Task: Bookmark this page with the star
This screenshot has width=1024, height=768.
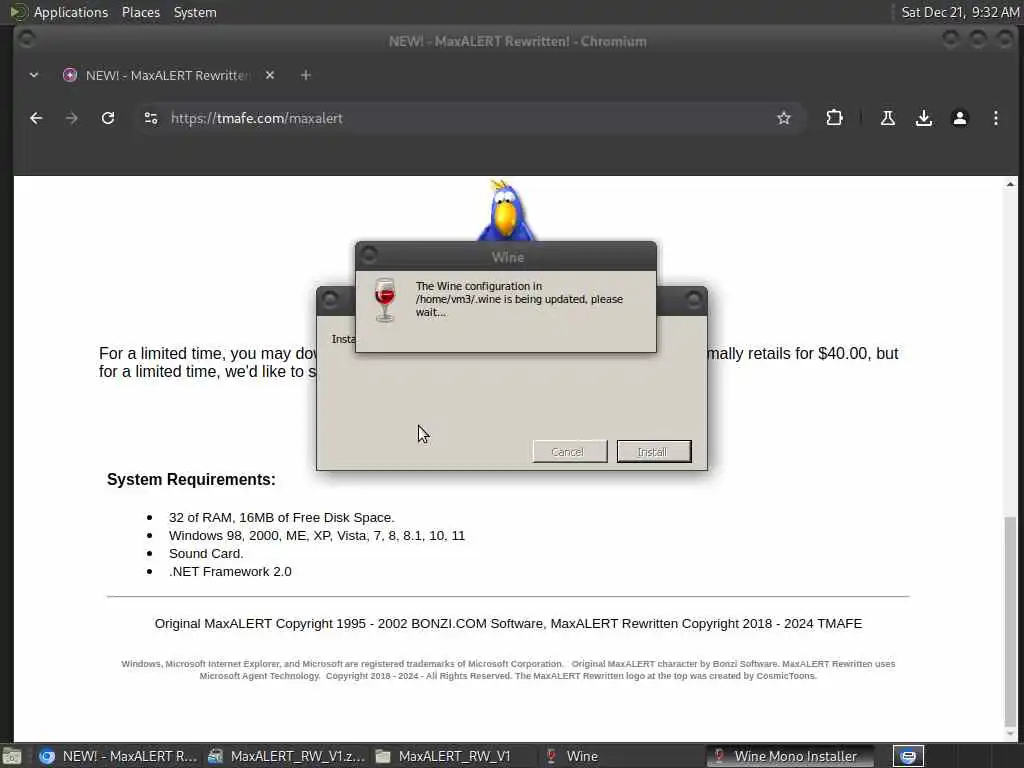Action: 784,118
